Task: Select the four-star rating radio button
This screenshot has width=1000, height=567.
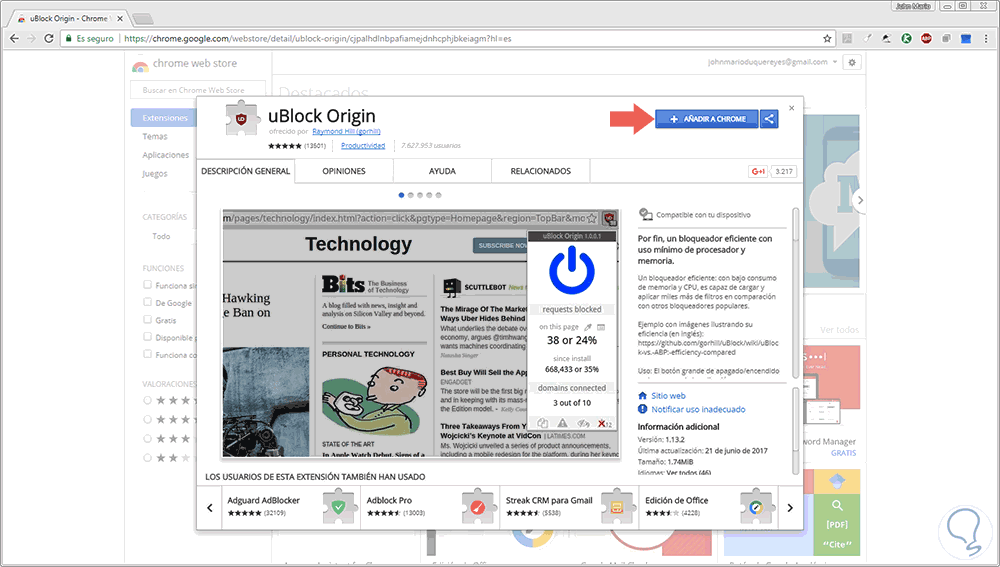Action: (x=147, y=420)
